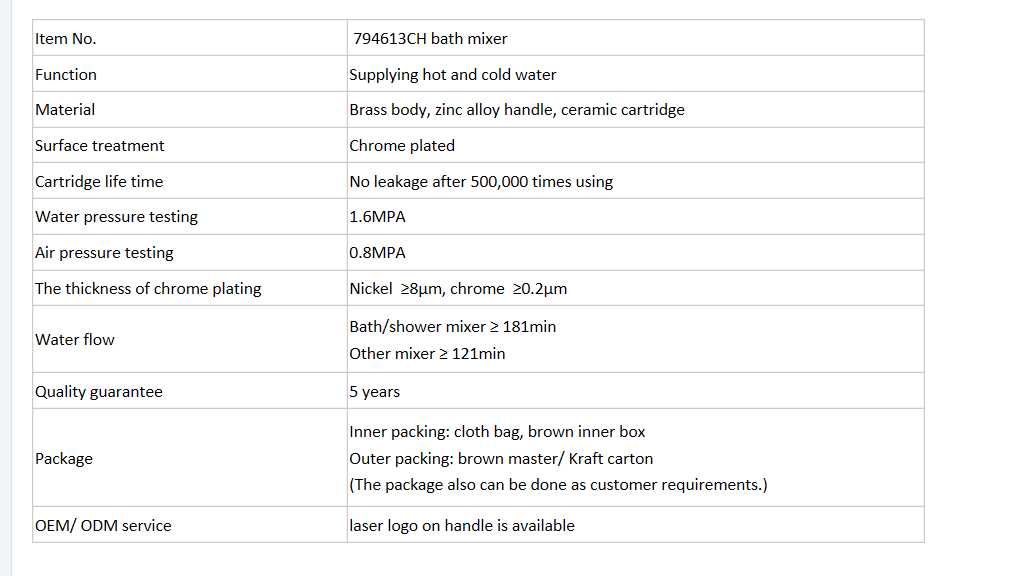This screenshot has width=1025, height=576.
Task: Select 'Supplying hot and cold water' text
Action: tap(453, 75)
